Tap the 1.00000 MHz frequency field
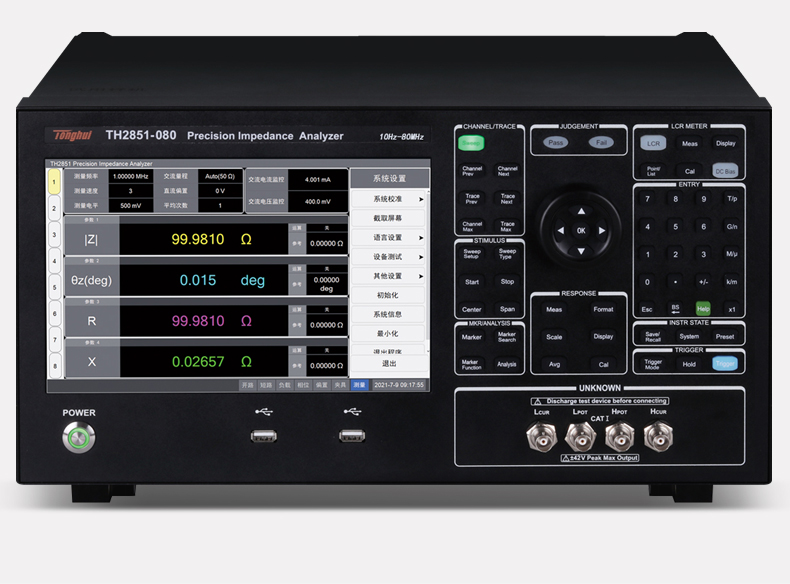This screenshot has width=790, height=584. tap(130, 176)
